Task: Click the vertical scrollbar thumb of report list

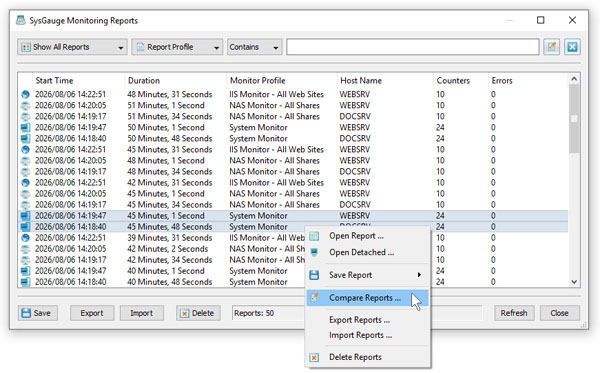Action: click(574, 119)
